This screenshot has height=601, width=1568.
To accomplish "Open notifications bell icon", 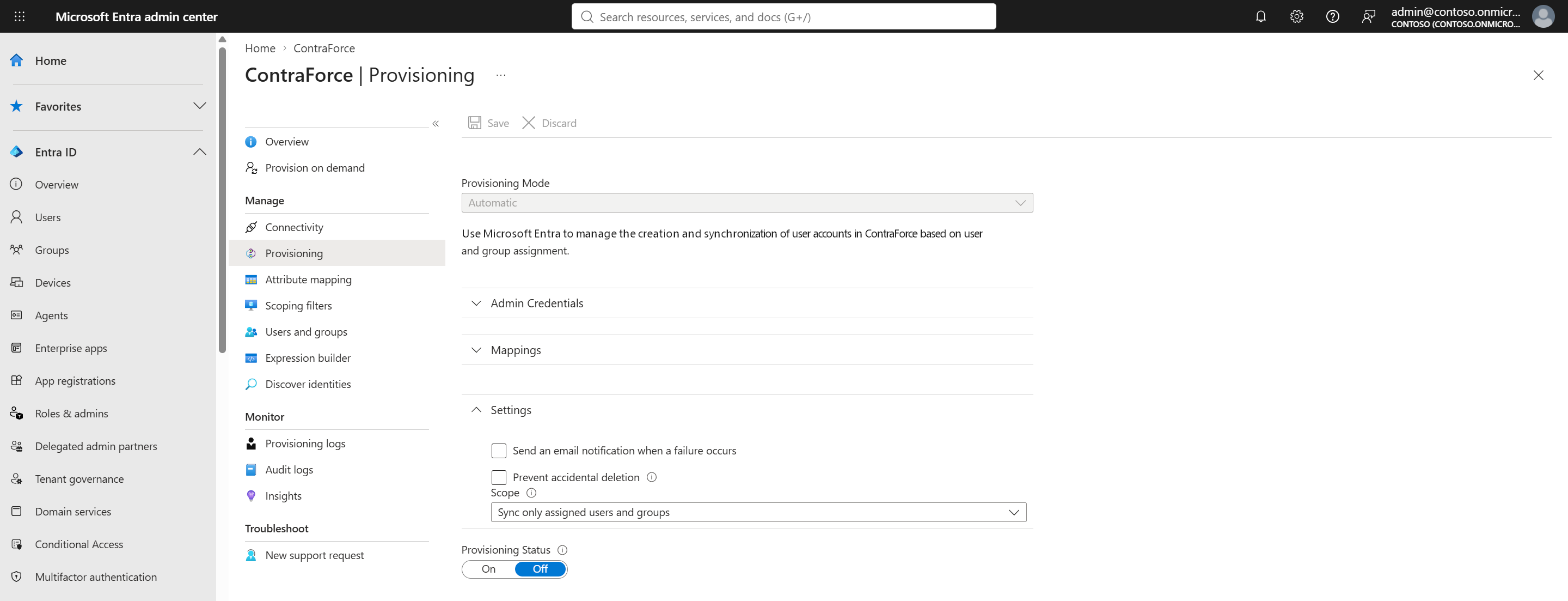I will (1261, 17).
